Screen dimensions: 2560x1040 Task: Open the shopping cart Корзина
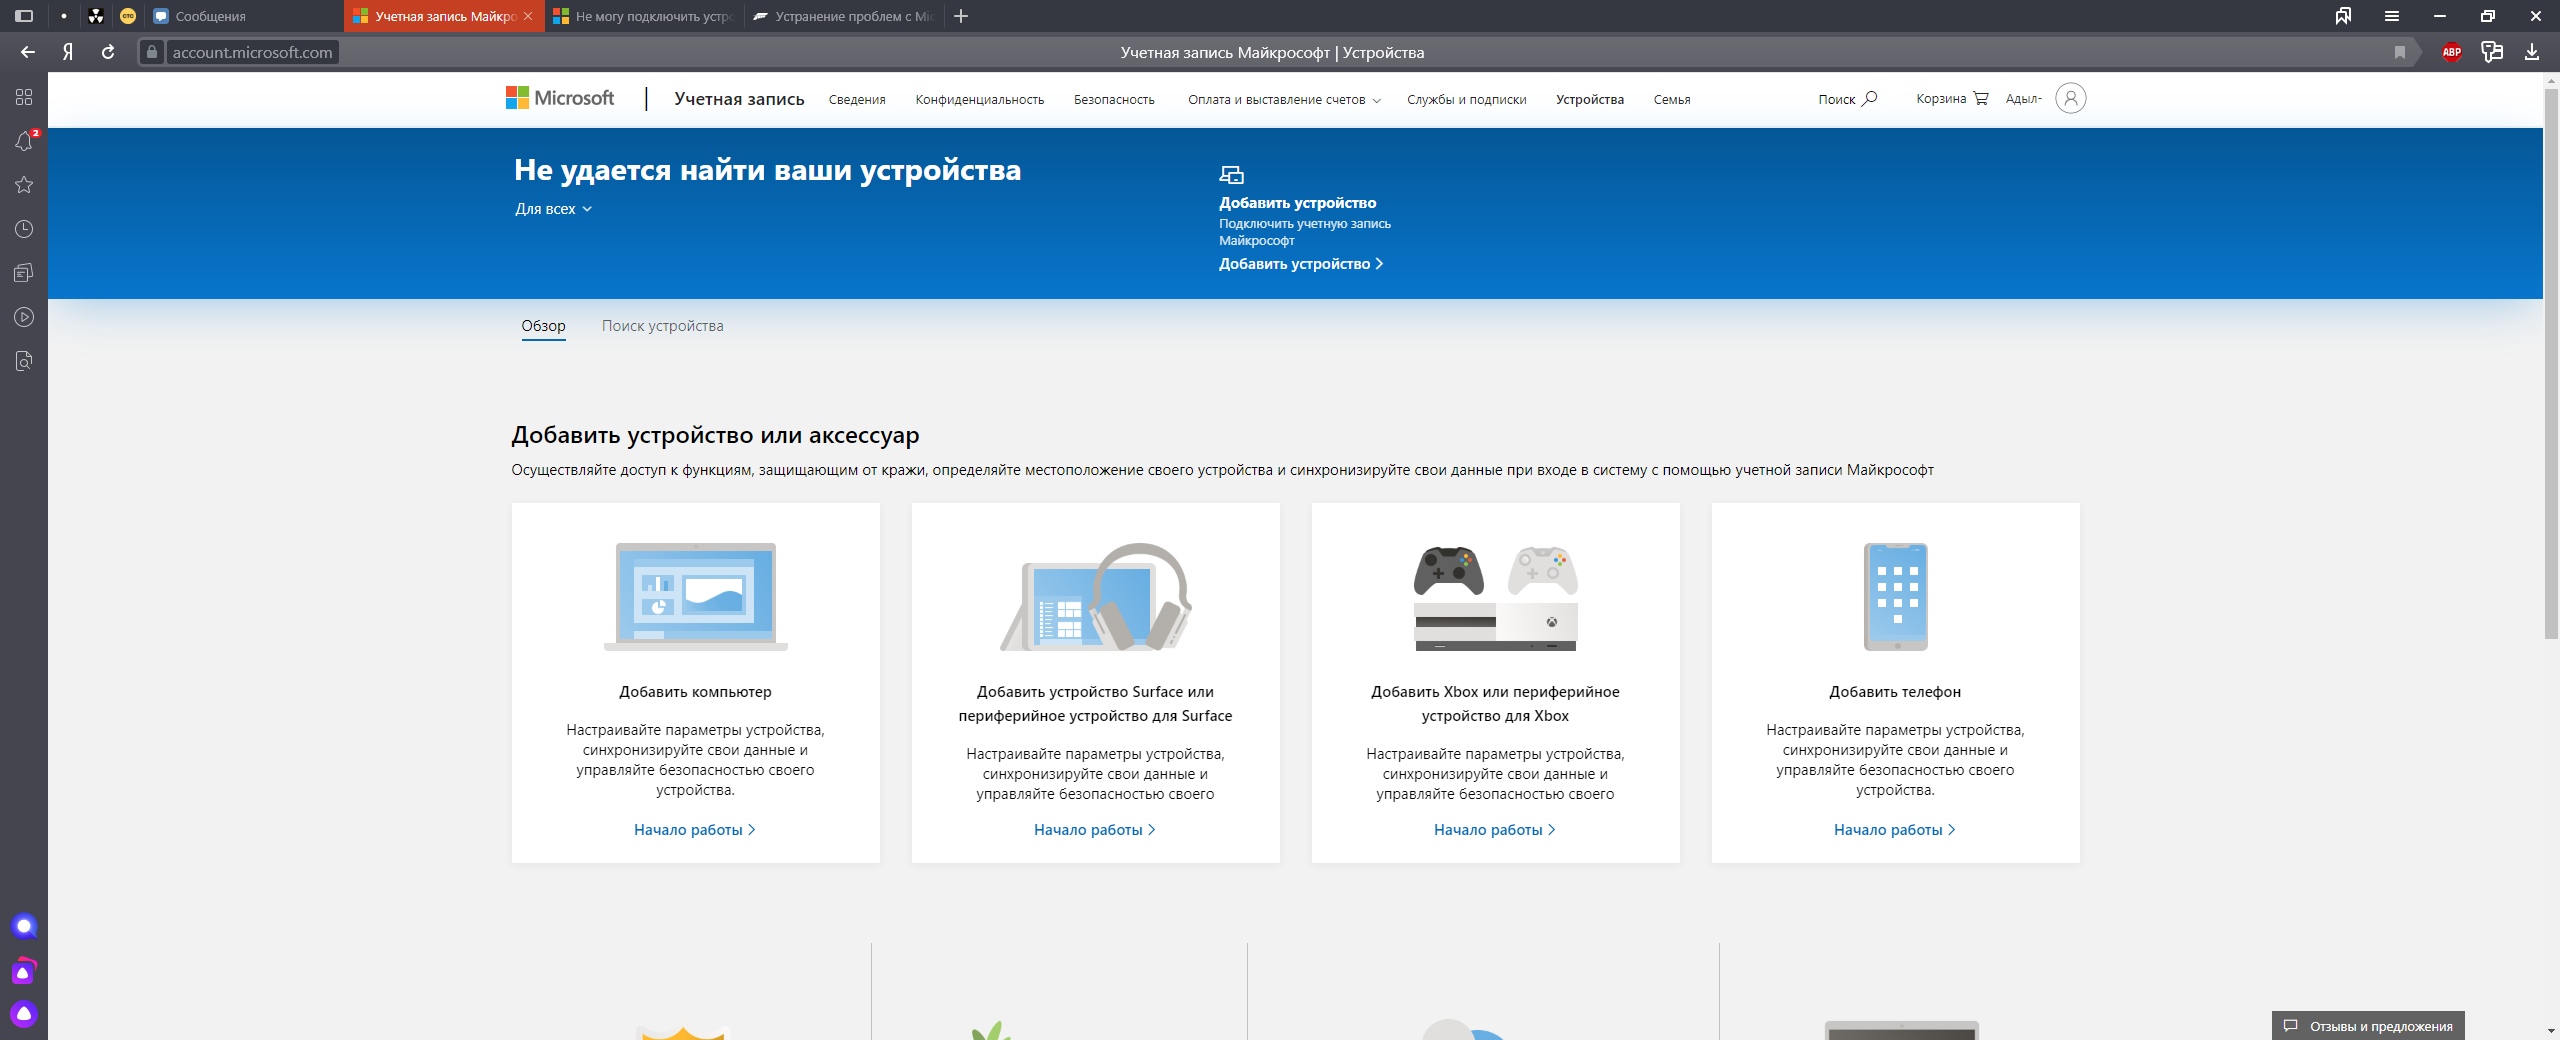[1952, 98]
